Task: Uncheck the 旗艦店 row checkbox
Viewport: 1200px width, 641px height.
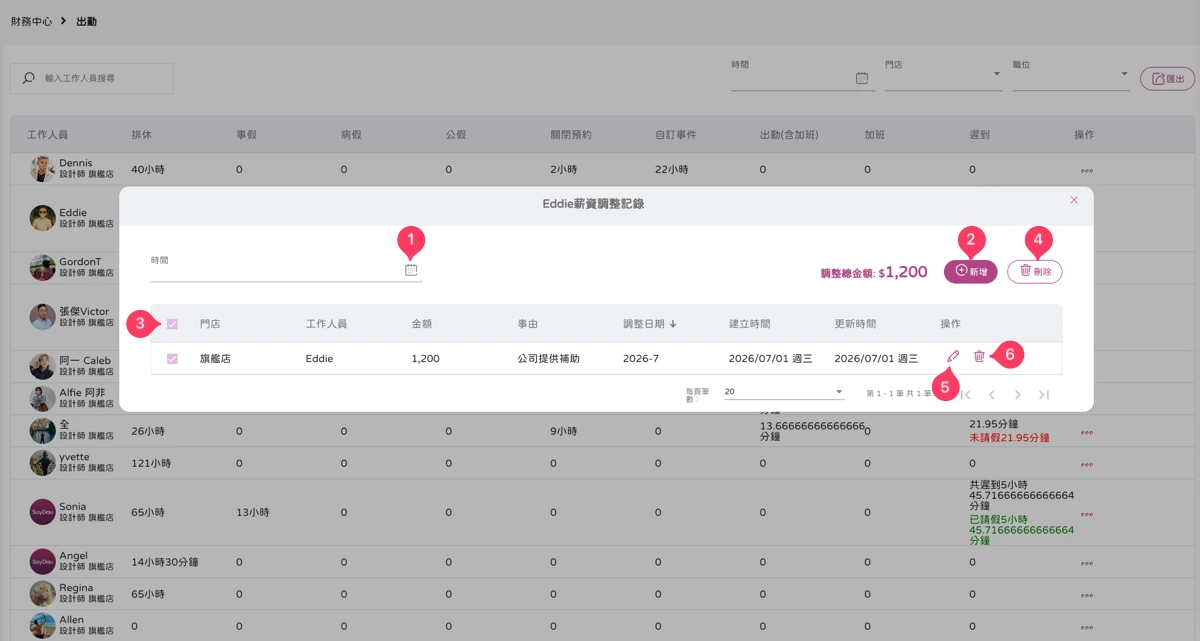Action: pyautogui.click(x=173, y=358)
